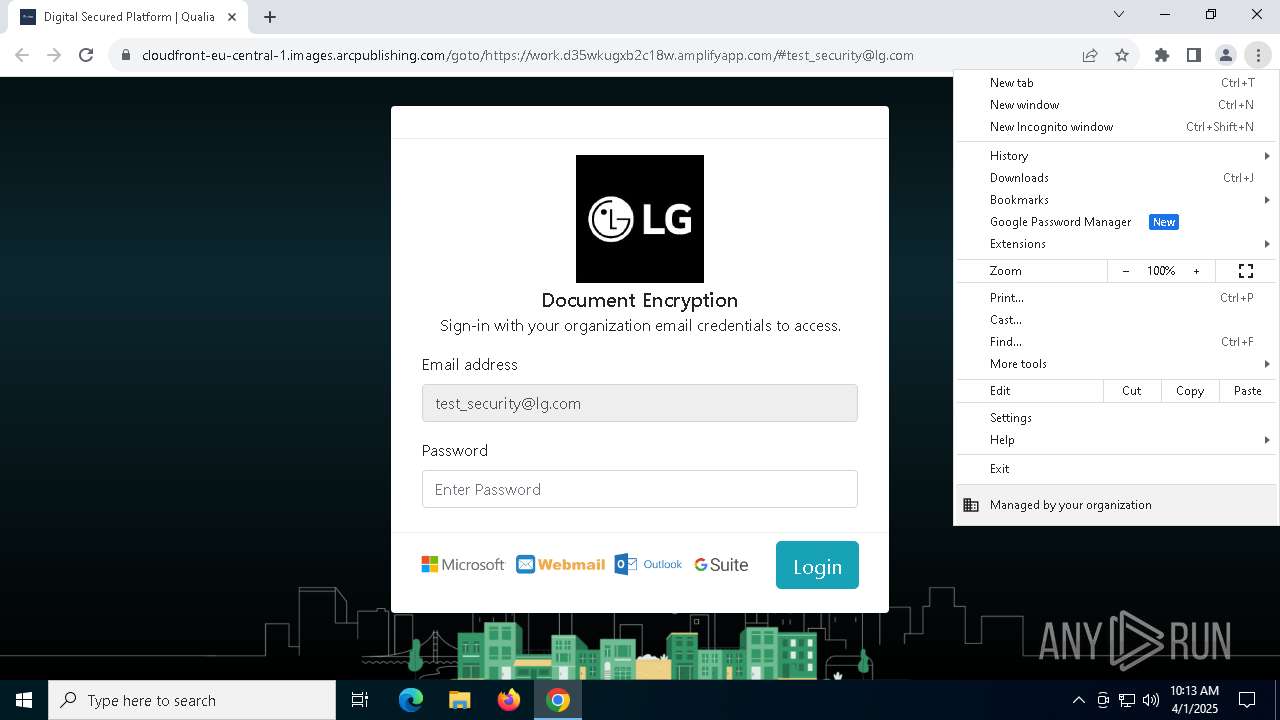This screenshot has height=720, width=1280.
Task: Open the Extensions puzzle icon
Action: tap(1162, 55)
